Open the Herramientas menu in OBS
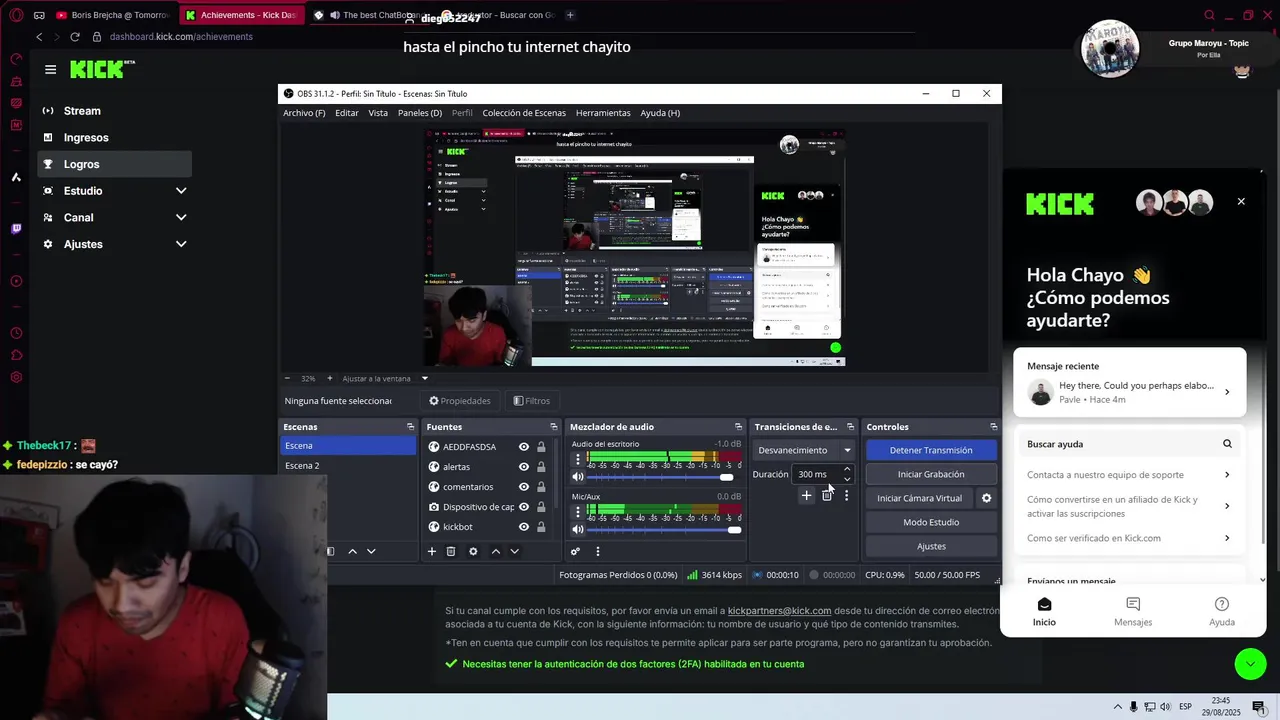The width and height of the screenshot is (1280, 720). (603, 113)
